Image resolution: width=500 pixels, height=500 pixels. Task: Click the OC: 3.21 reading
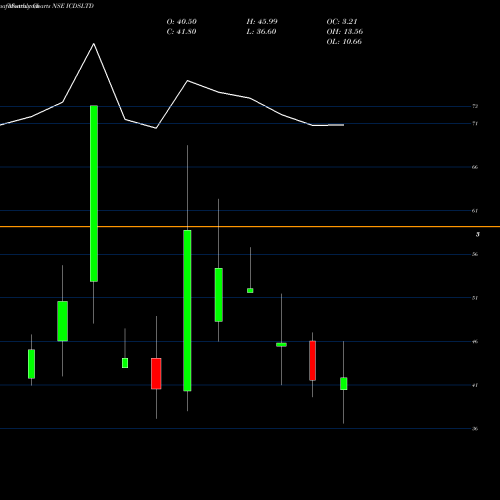pos(342,22)
